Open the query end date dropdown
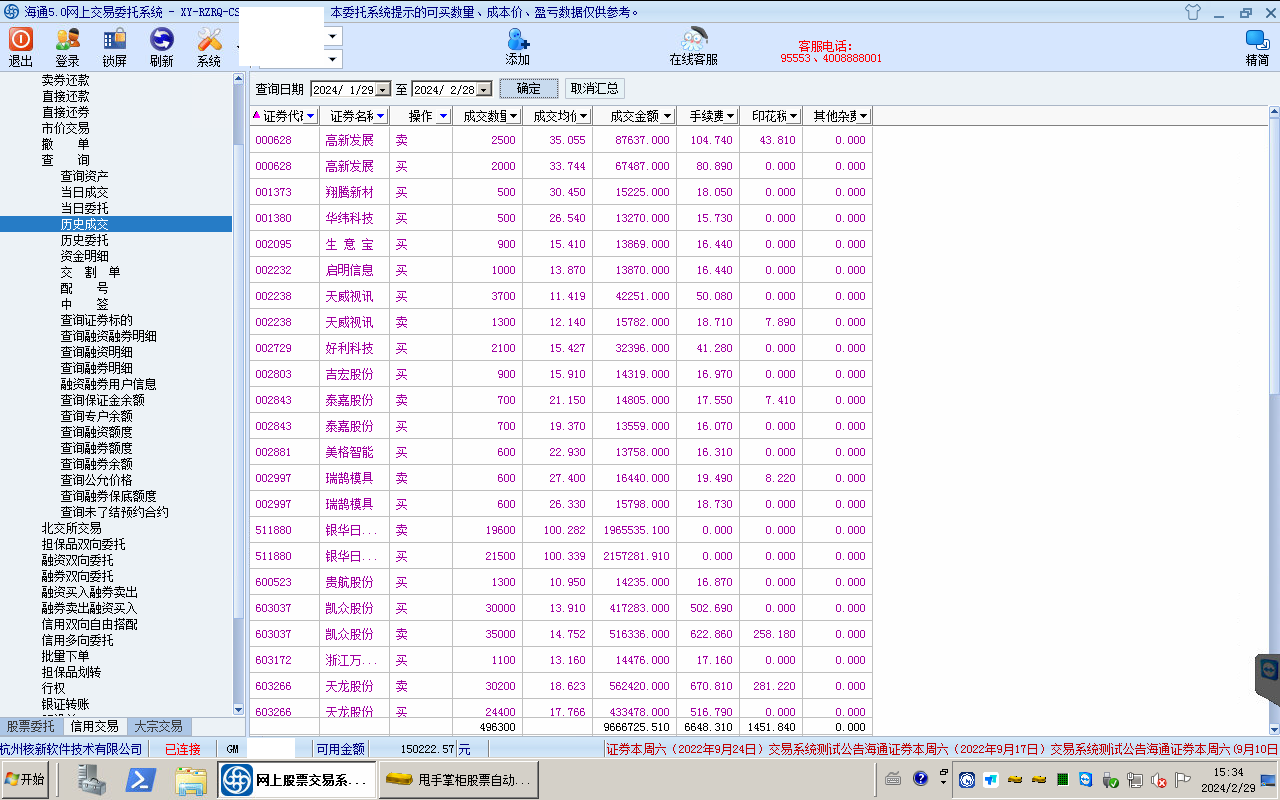This screenshot has width=1280, height=800. pyautogui.click(x=484, y=89)
